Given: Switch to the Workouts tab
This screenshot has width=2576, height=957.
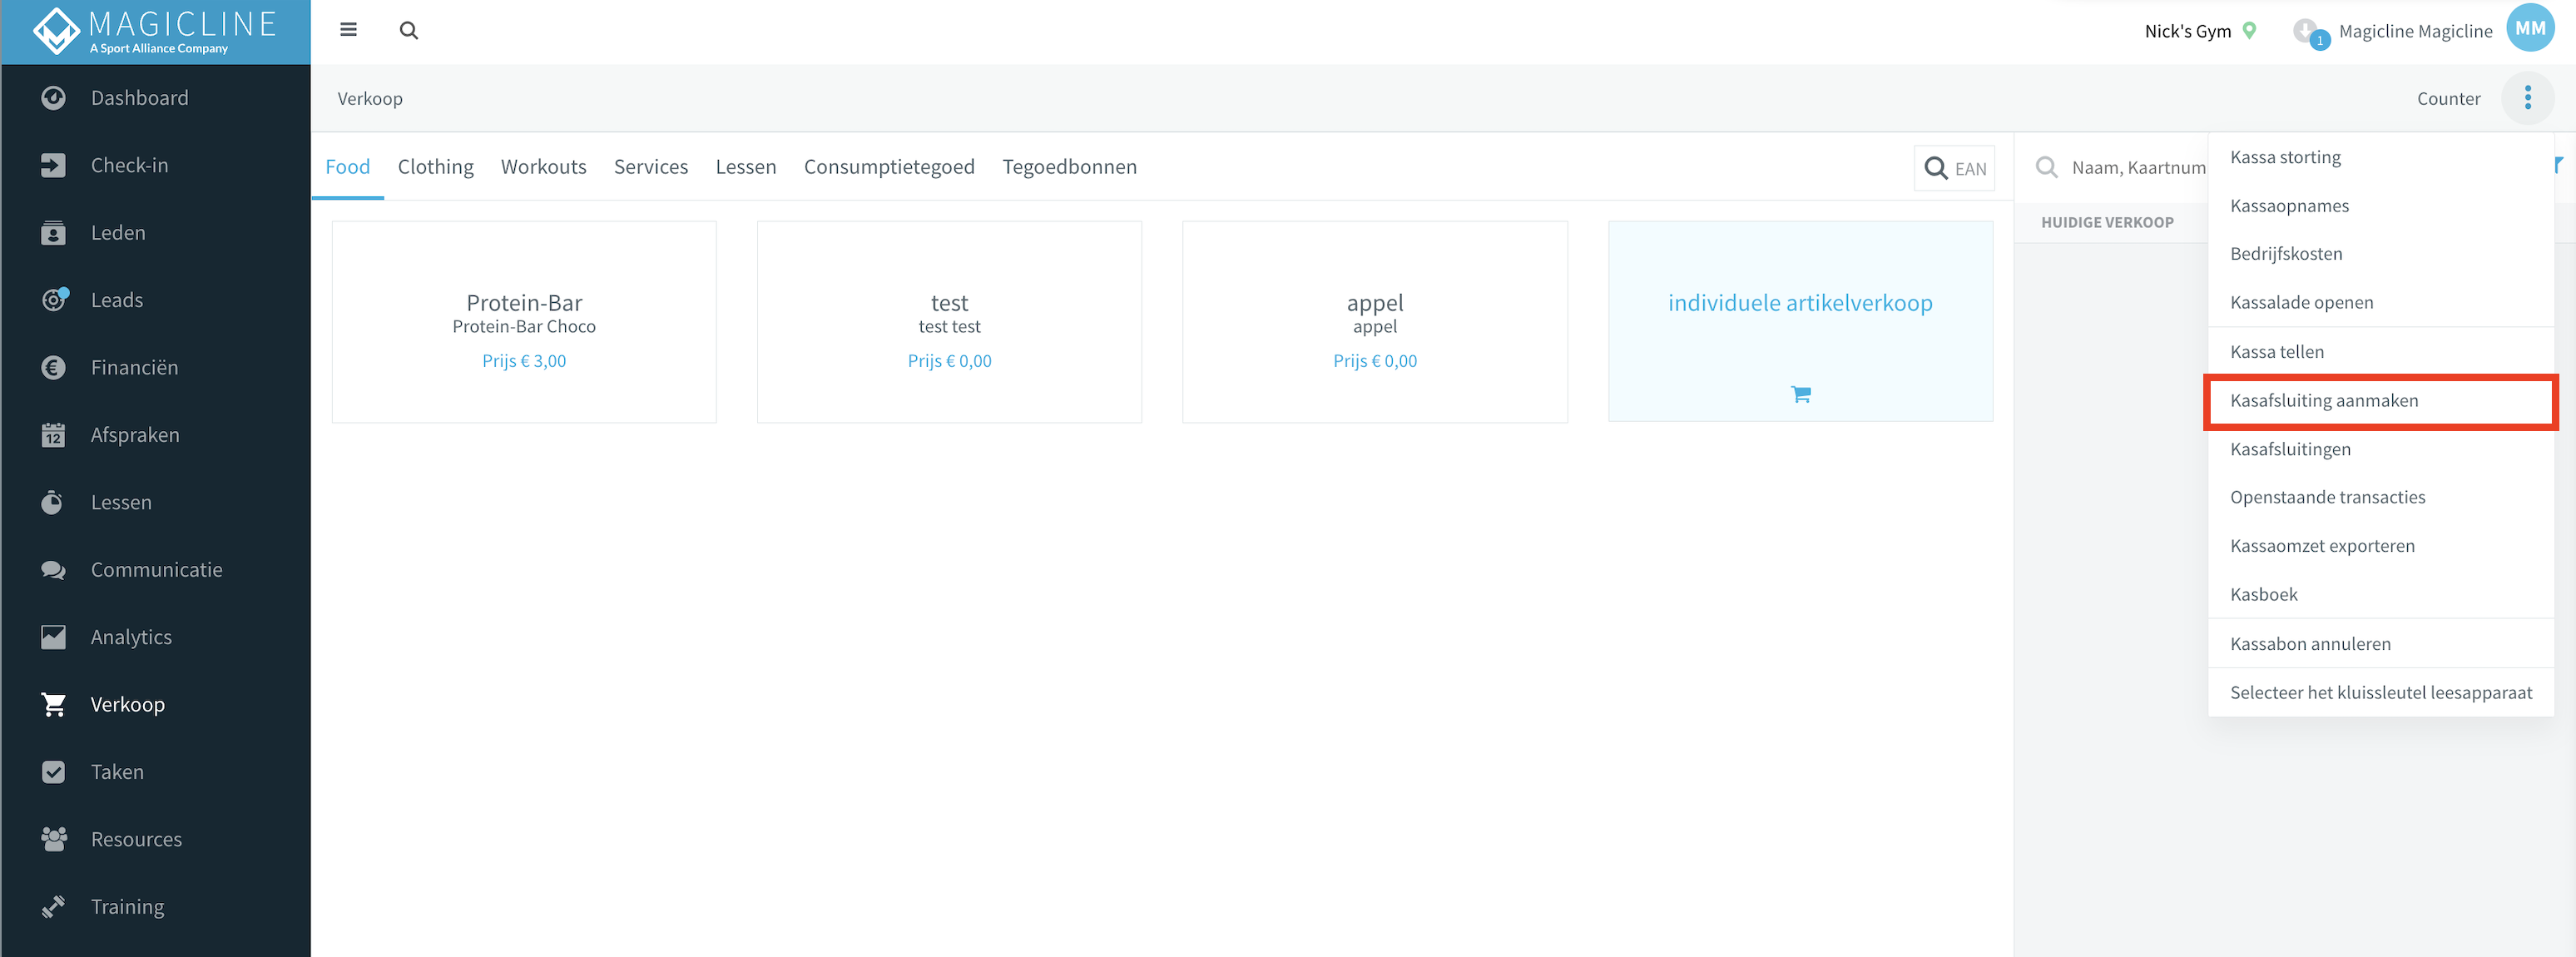Looking at the screenshot, I should tap(544, 167).
